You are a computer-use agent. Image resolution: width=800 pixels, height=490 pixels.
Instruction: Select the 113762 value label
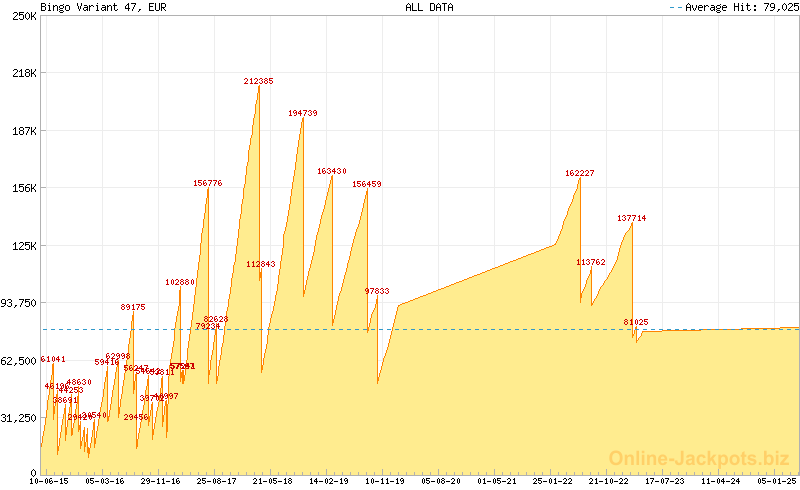pyautogui.click(x=591, y=262)
